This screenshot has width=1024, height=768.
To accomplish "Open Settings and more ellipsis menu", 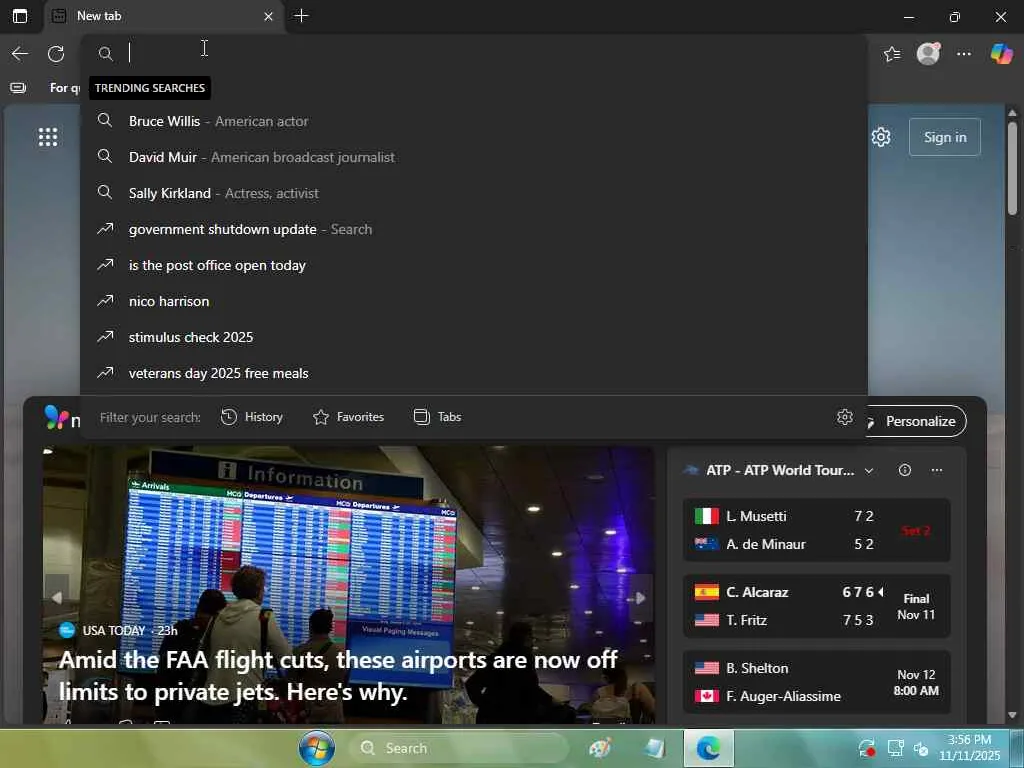I will [x=964, y=54].
